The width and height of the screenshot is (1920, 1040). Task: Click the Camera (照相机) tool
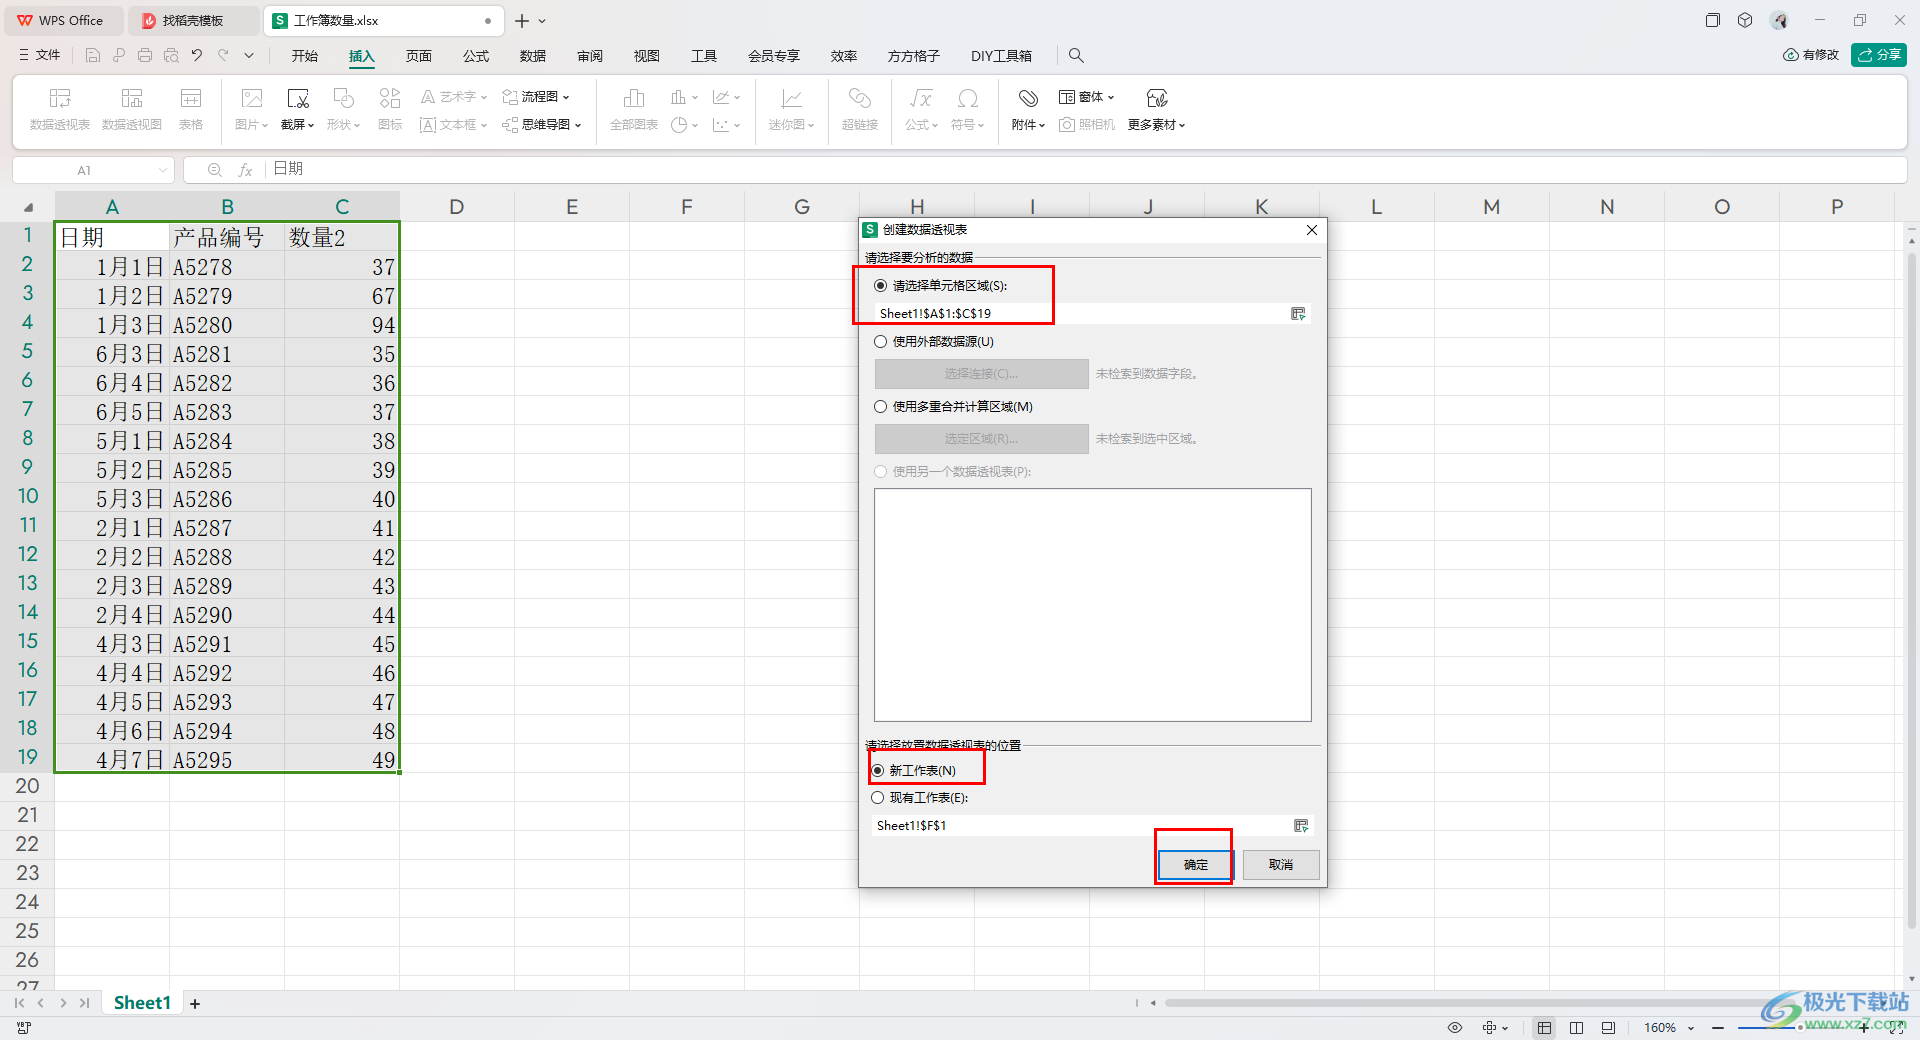click(x=1087, y=125)
